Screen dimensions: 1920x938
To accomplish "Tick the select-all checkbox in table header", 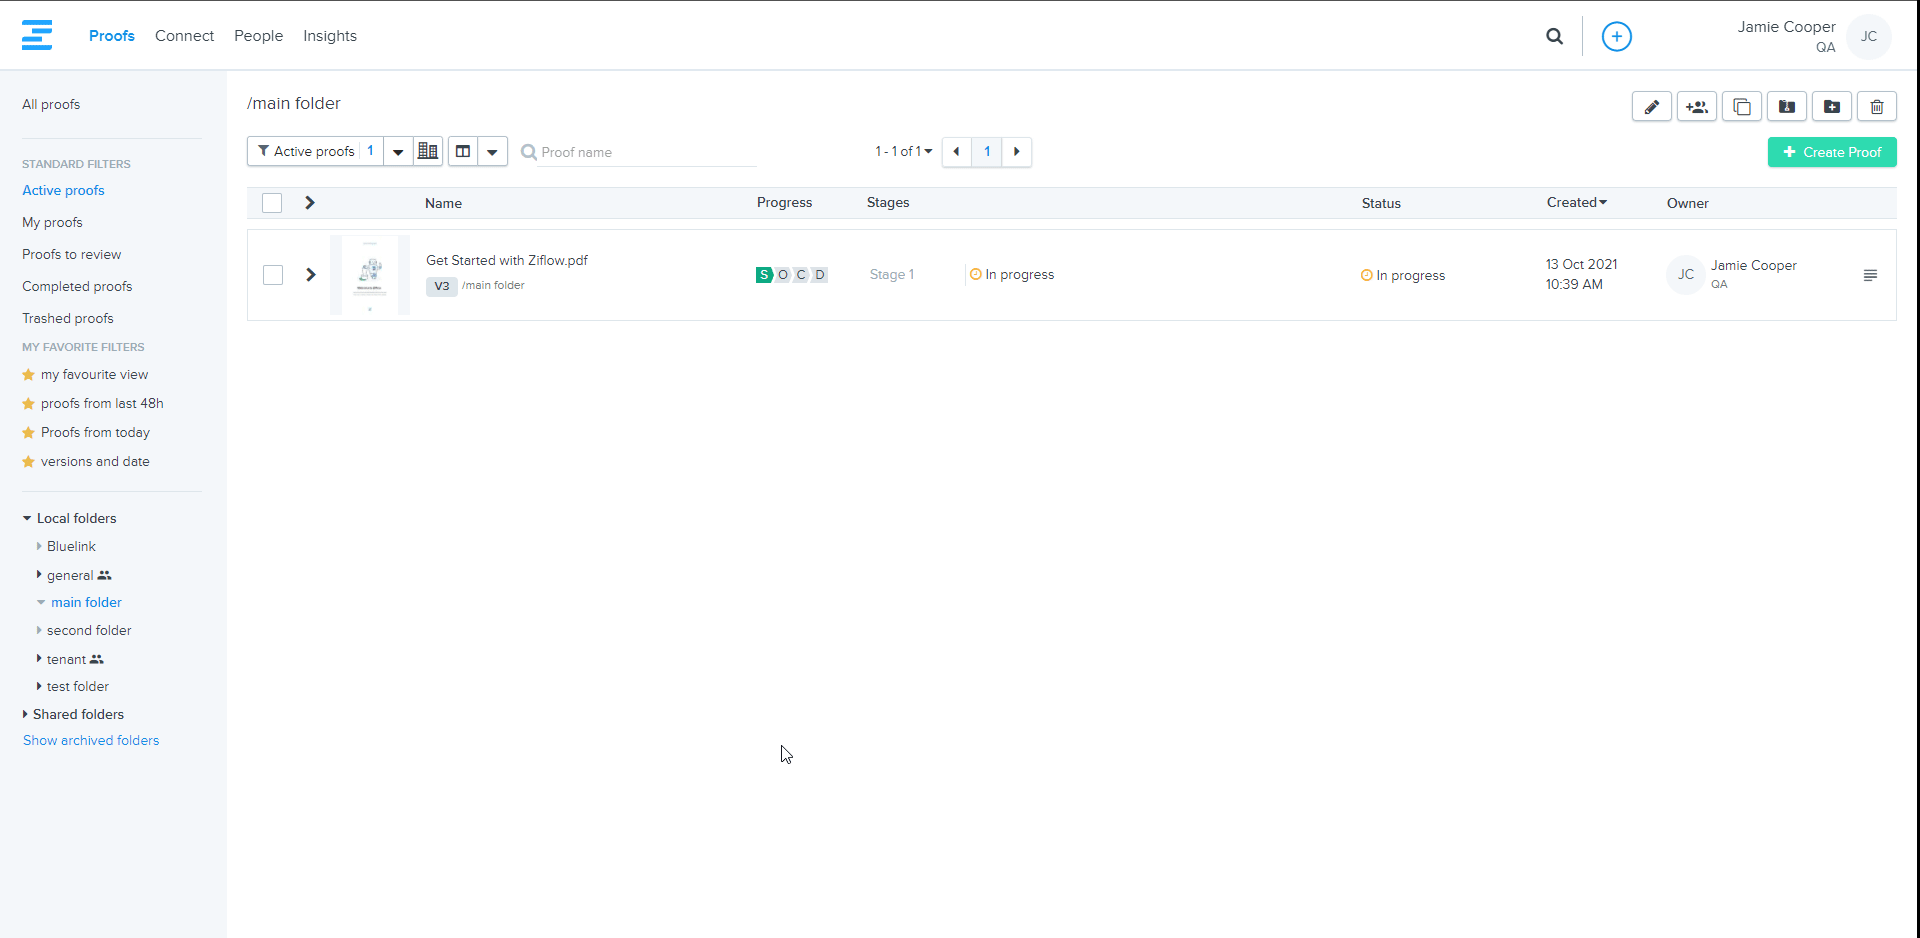I will coord(272,203).
